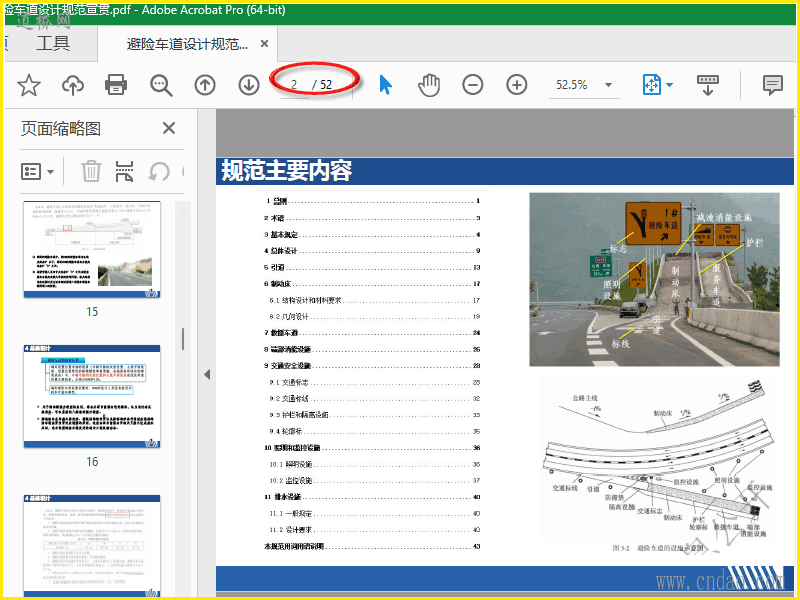
Task: Zoom in with plus button
Action: coord(517,85)
